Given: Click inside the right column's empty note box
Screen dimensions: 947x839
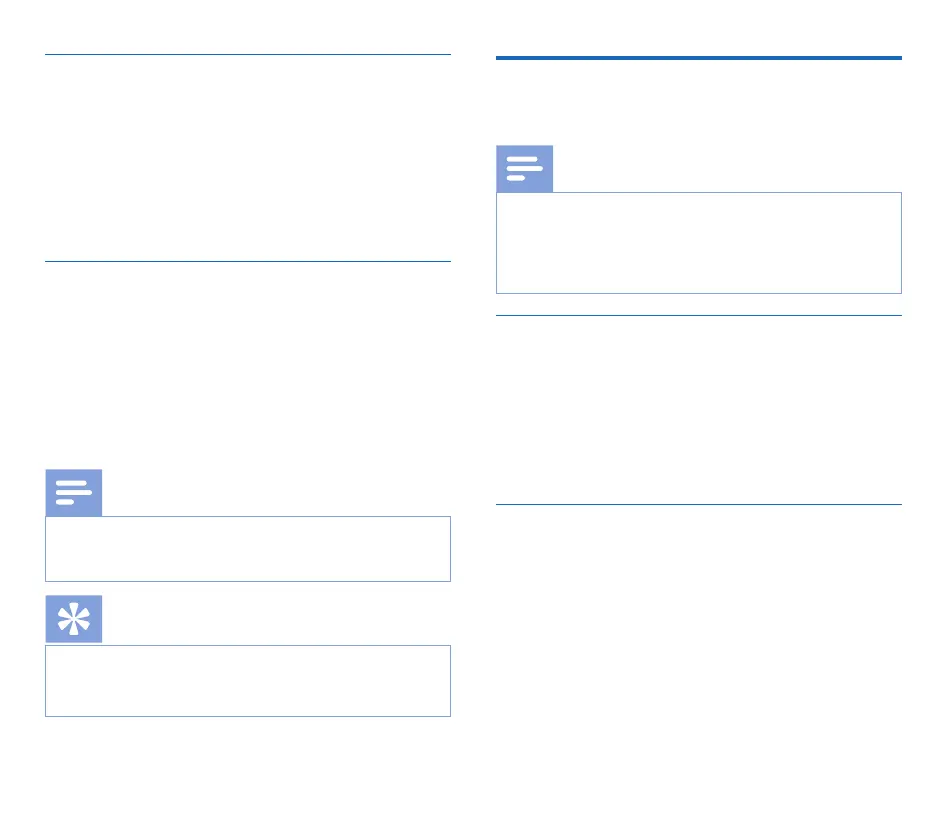Looking at the screenshot, I should click(x=698, y=243).
